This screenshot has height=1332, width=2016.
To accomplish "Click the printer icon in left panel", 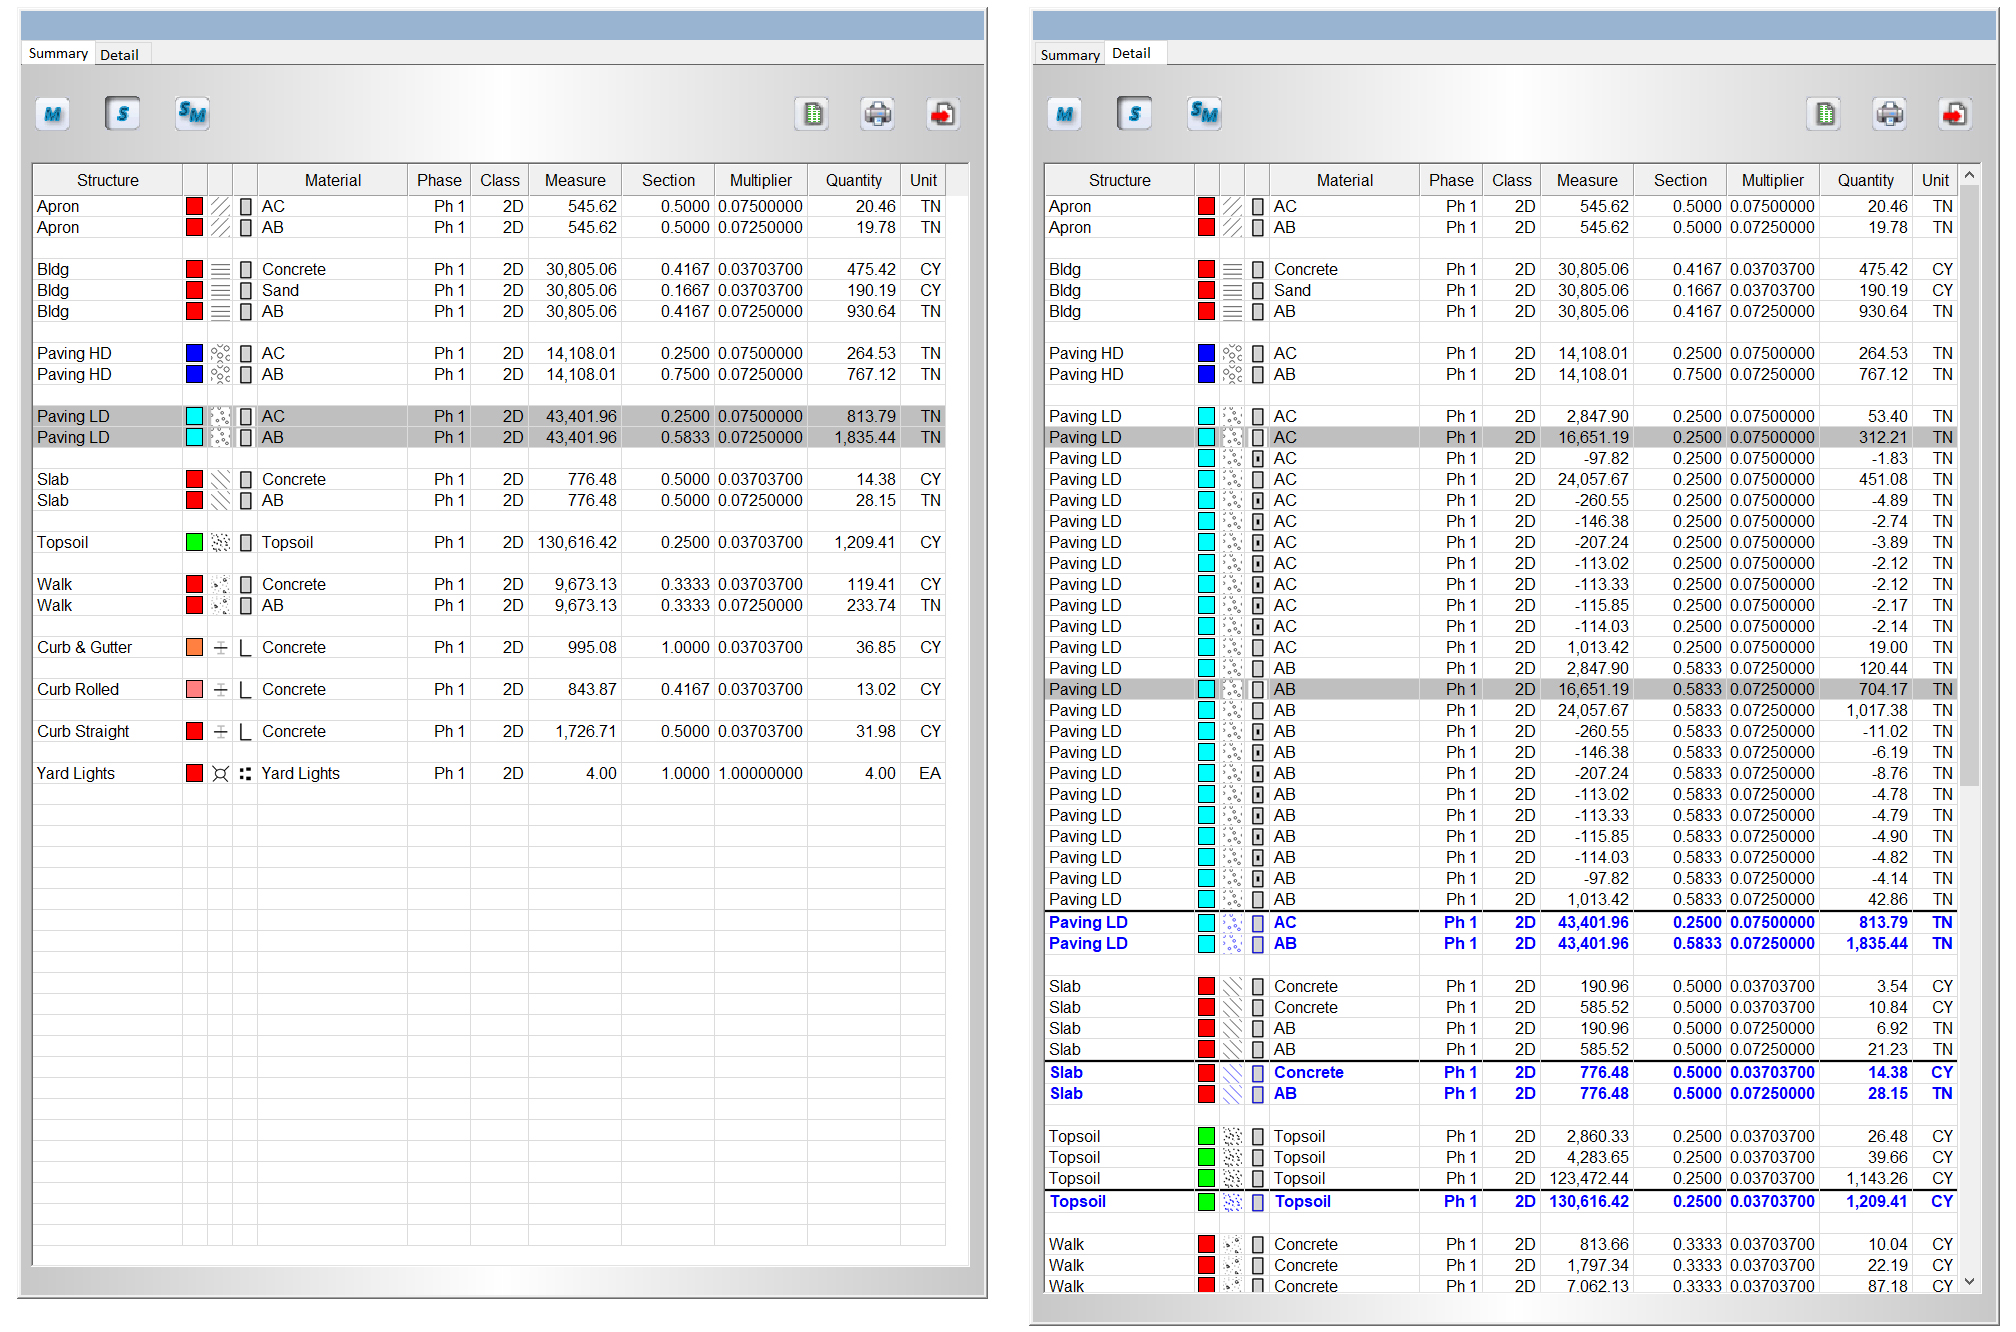I will 877,114.
